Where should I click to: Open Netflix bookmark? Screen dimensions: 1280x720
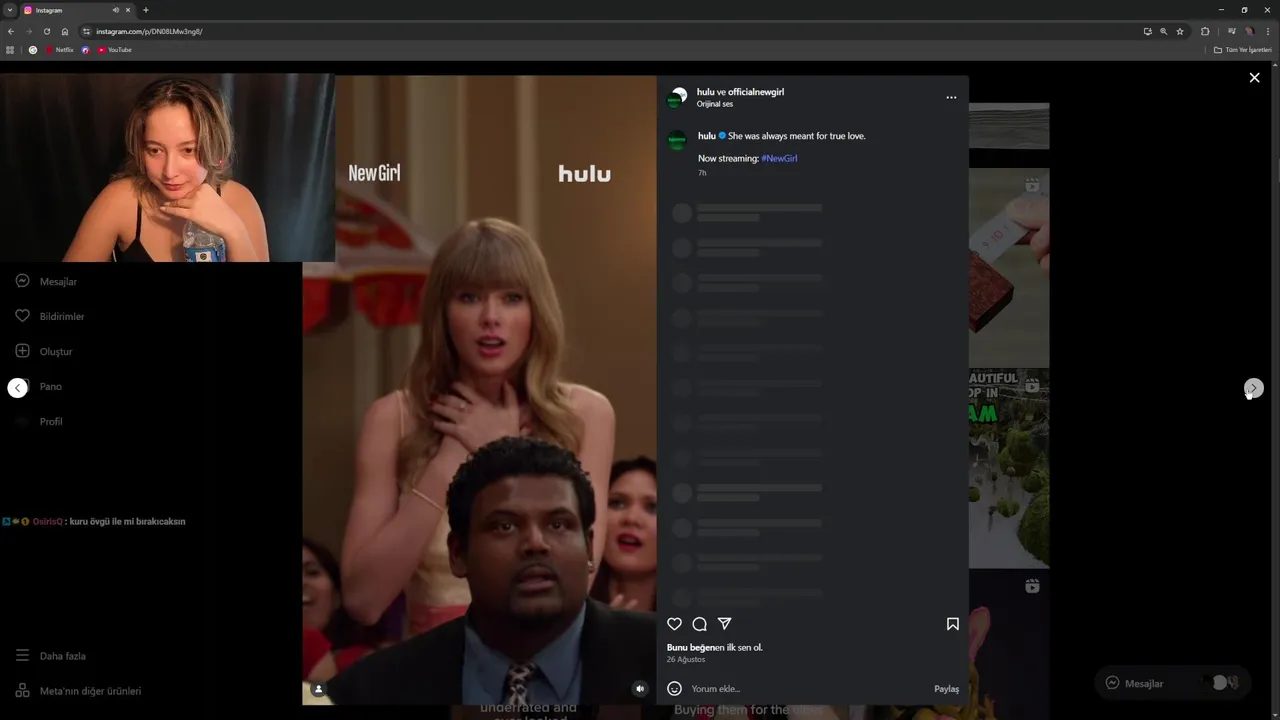tap(60, 50)
